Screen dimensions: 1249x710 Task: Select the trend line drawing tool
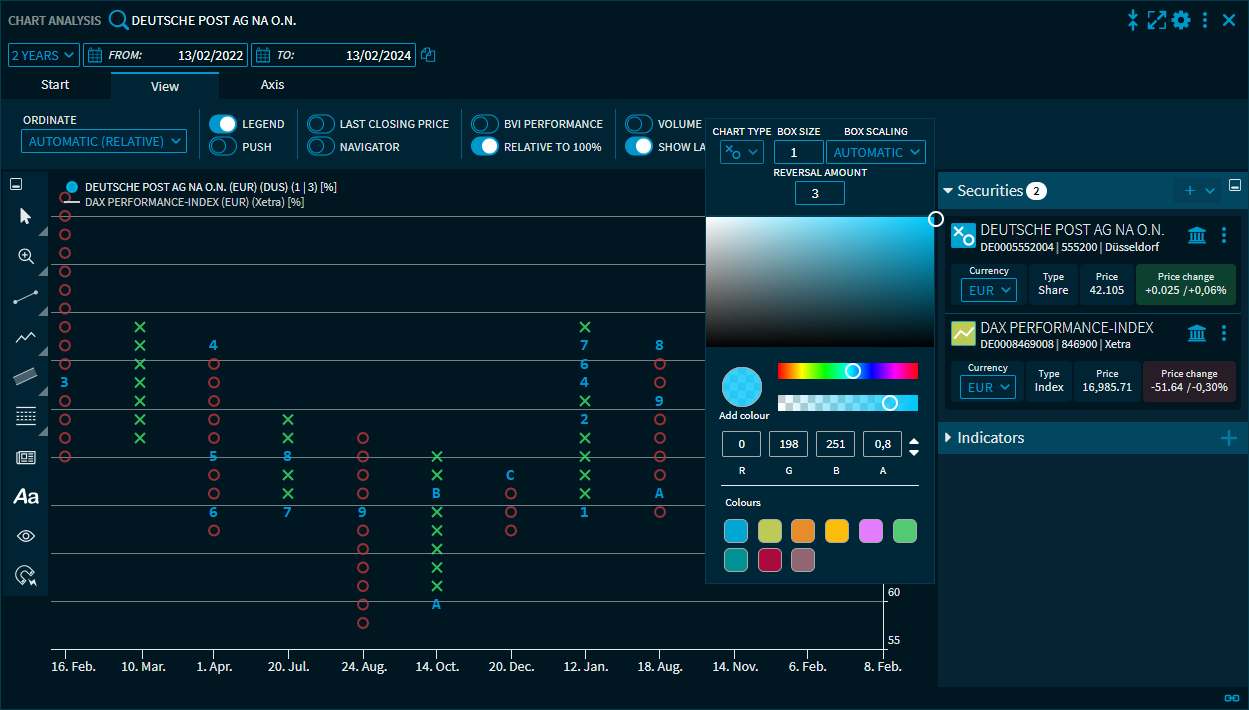point(26,297)
